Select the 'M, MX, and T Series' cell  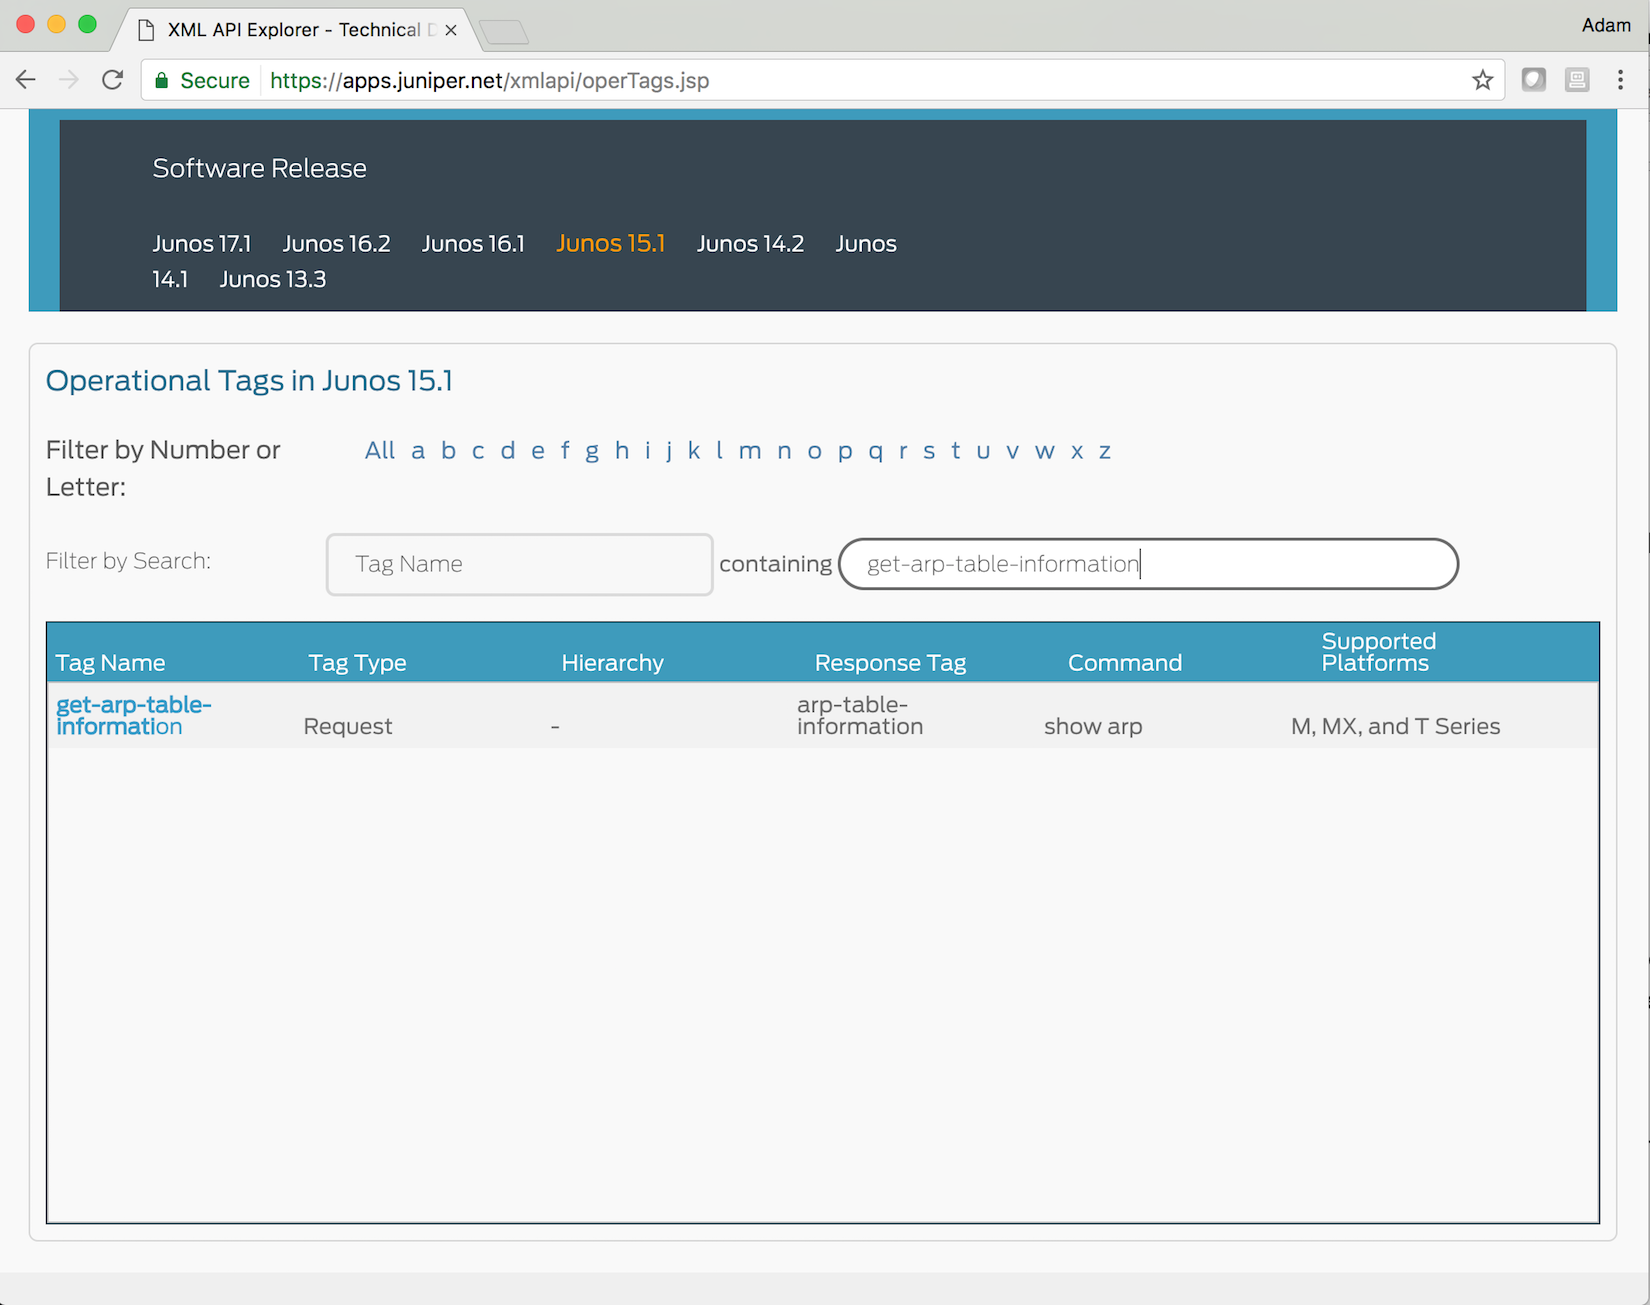1395,726
